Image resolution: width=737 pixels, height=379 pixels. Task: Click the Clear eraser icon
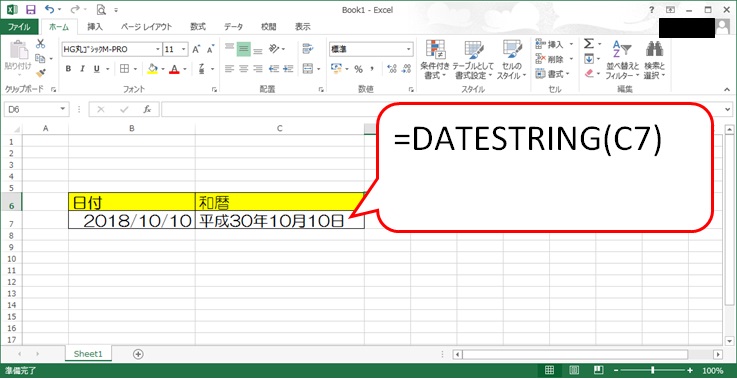(589, 73)
